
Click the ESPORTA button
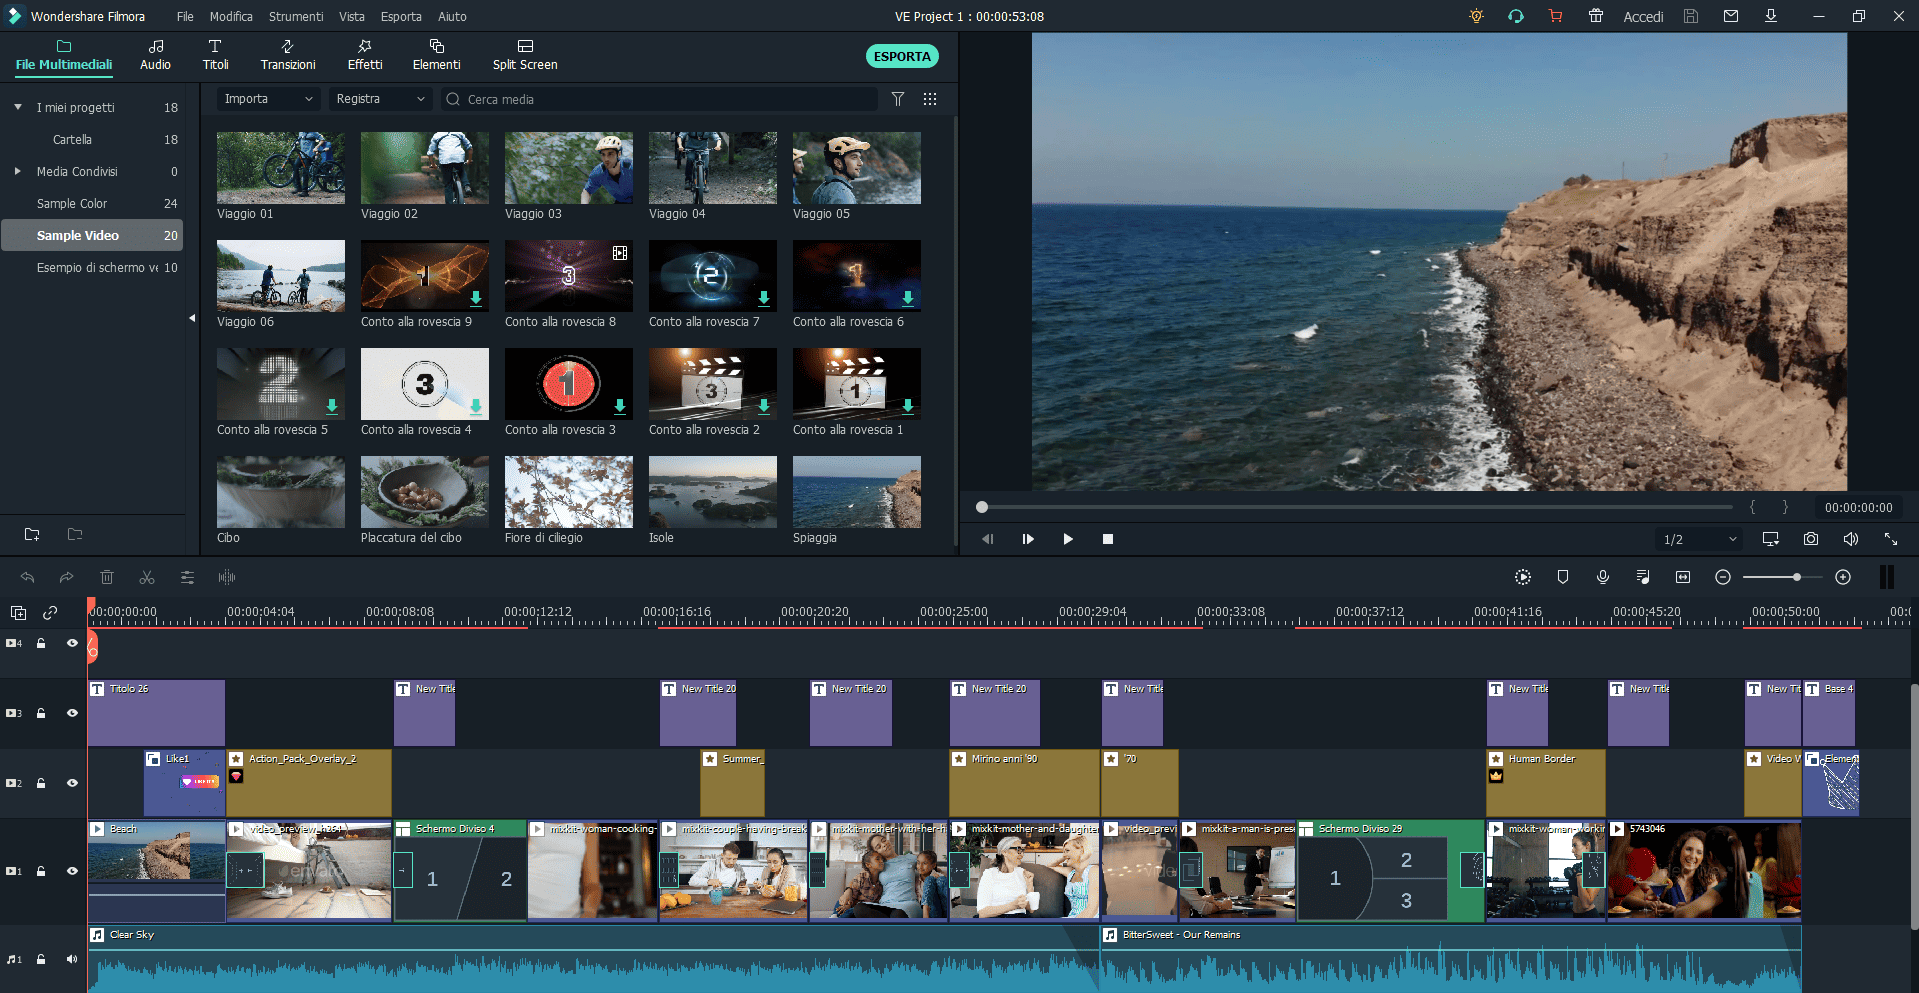pos(901,56)
